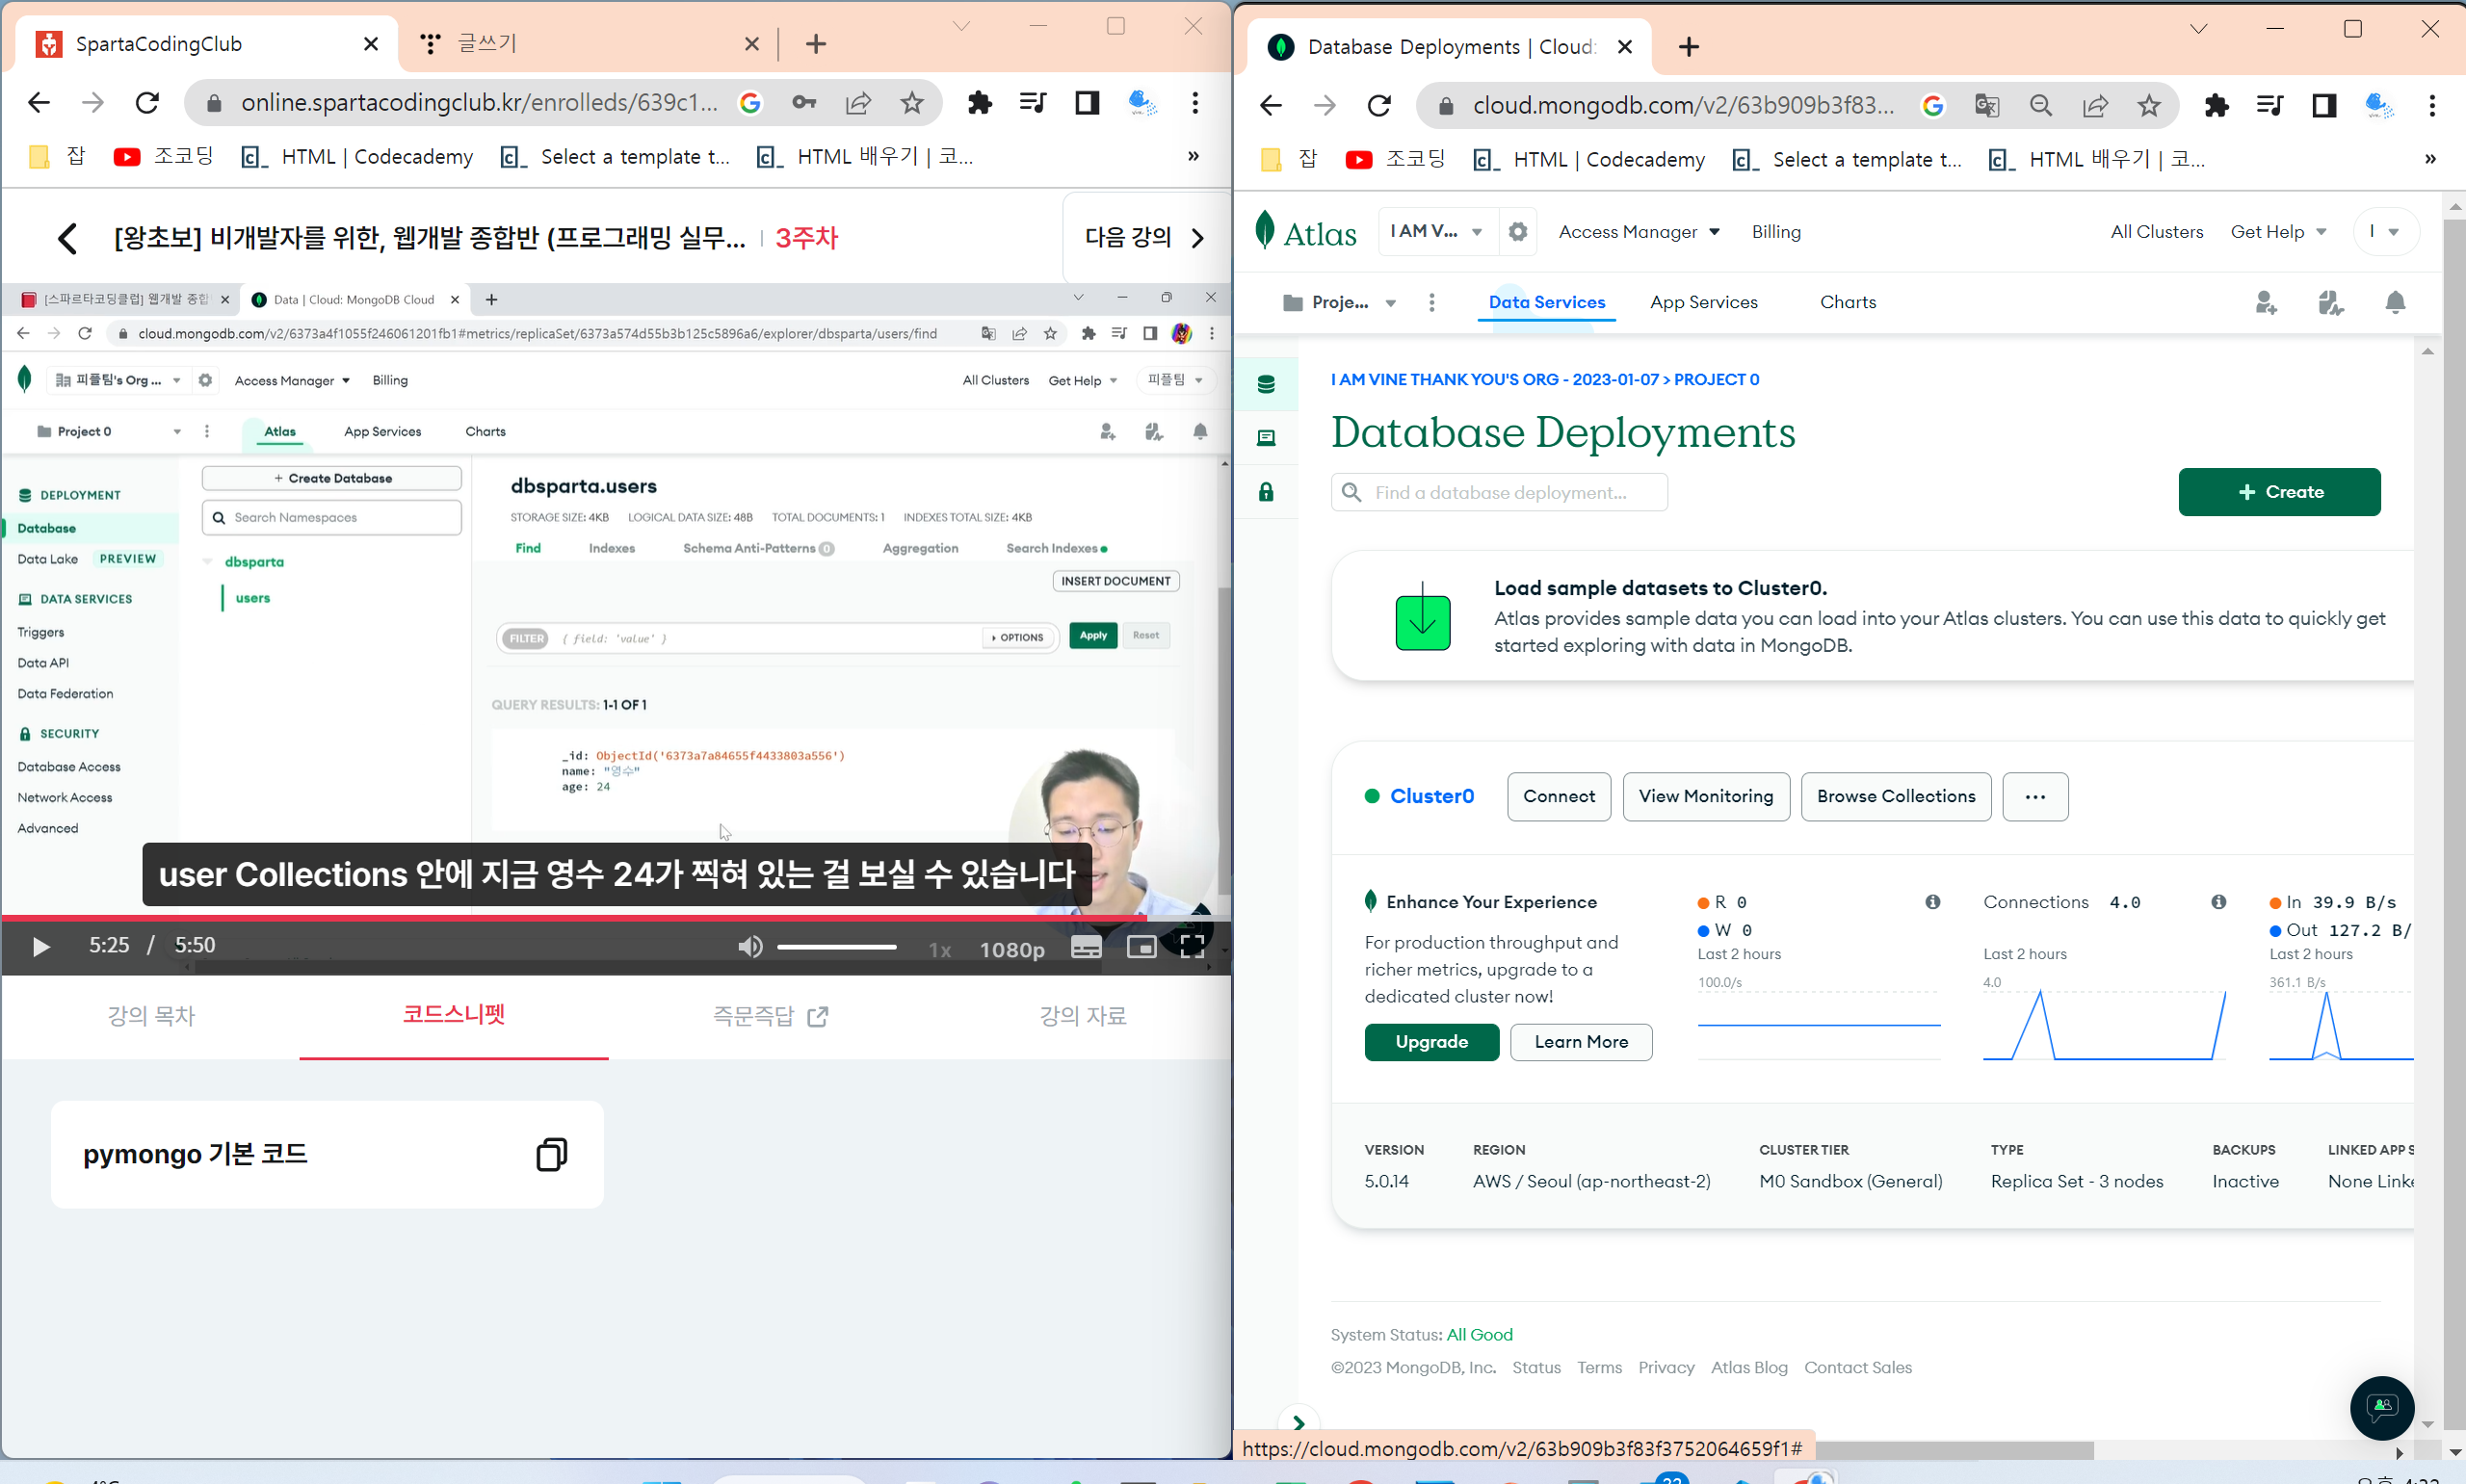Open the Atlas support chat bubble
The height and width of the screenshot is (1484, 2466).
click(2382, 1407)
